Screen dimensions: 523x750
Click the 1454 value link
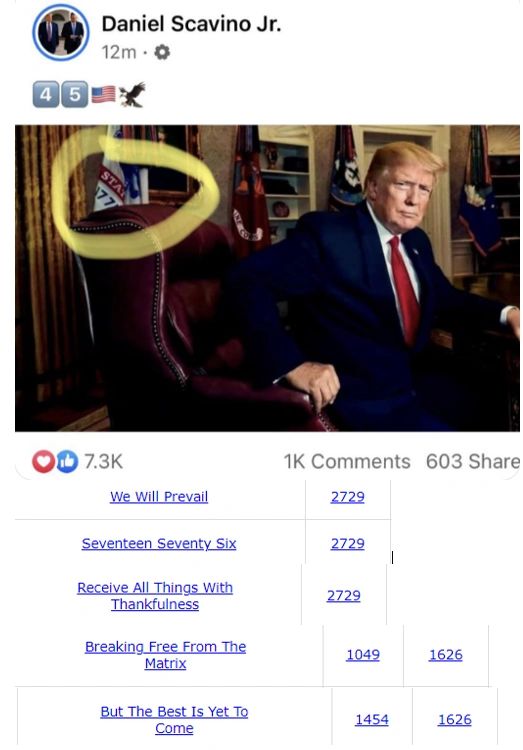pos(372,719)
